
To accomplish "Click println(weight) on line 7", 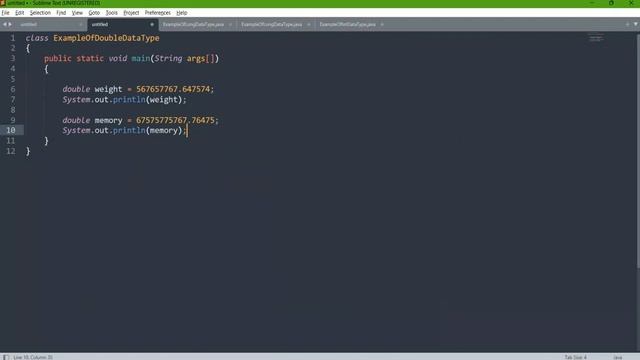I will [x=149, y=100].
